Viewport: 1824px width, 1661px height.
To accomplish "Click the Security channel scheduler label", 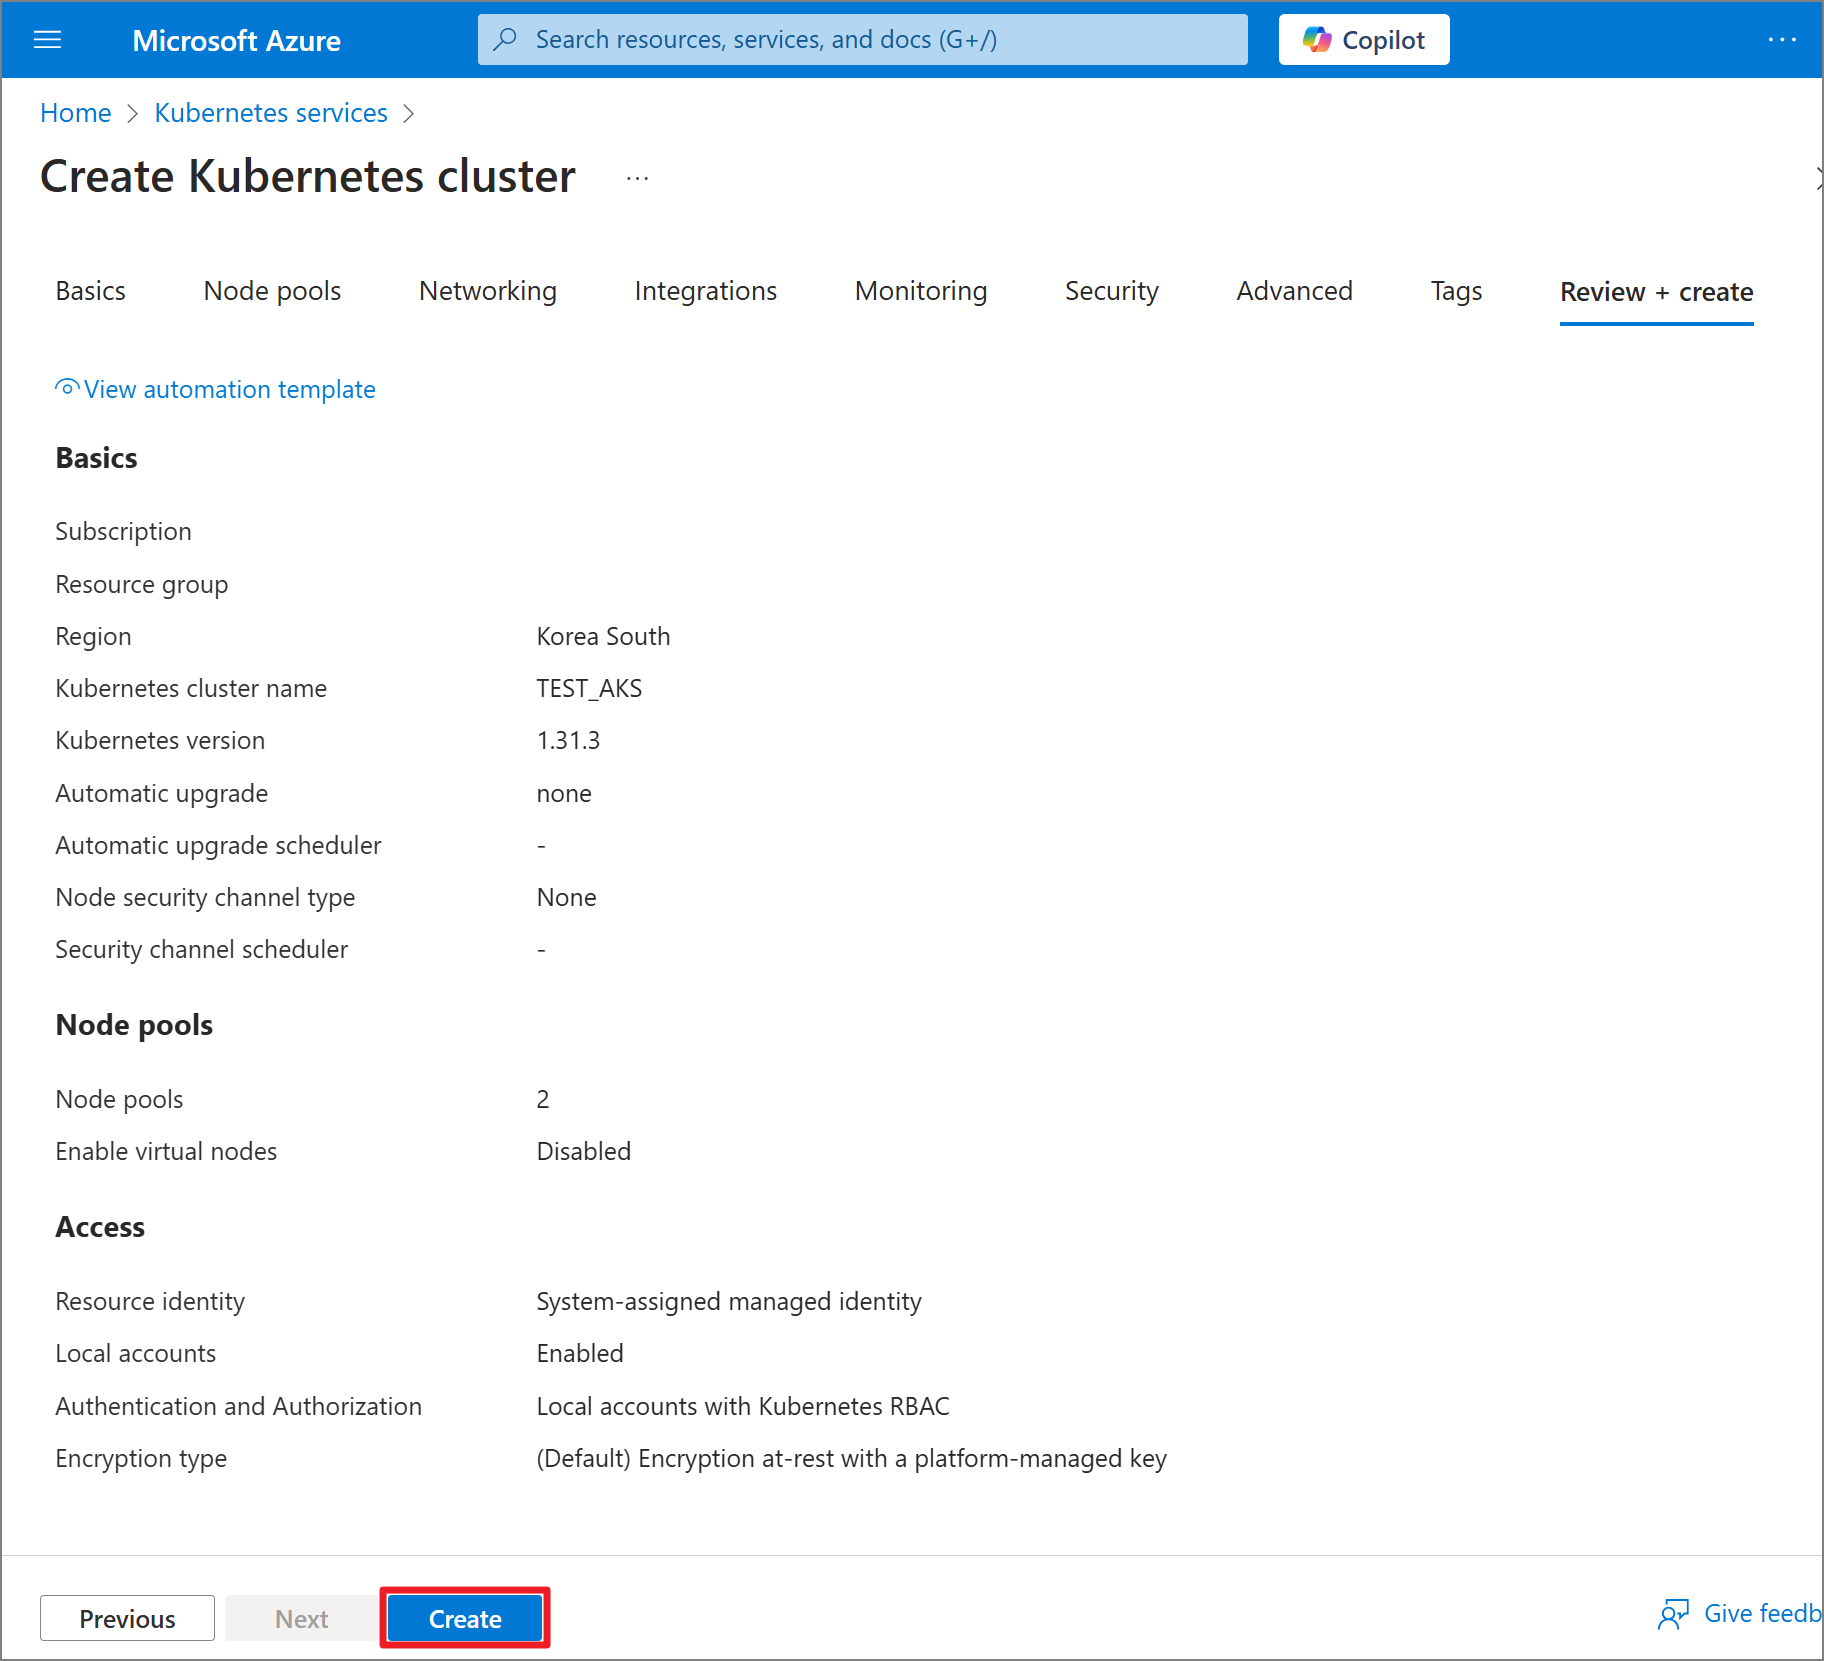I will click(201, 950).
